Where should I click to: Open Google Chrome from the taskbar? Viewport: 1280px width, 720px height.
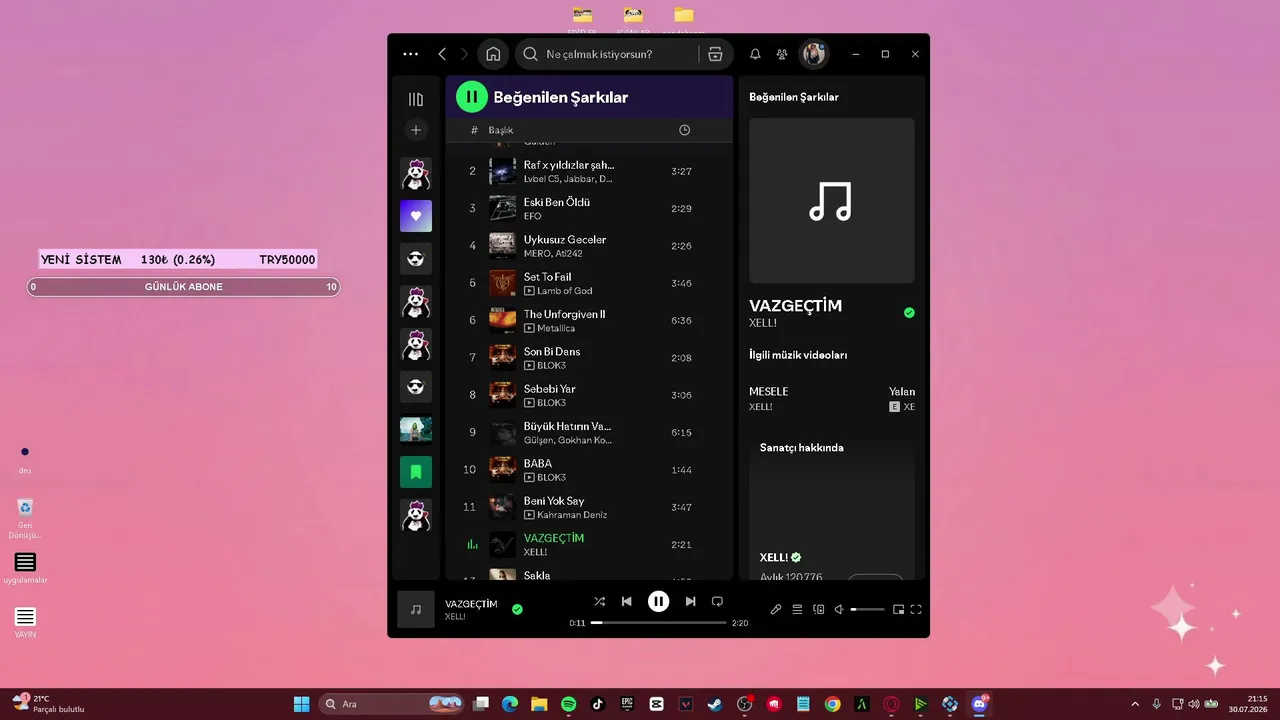tap(832, 704)
